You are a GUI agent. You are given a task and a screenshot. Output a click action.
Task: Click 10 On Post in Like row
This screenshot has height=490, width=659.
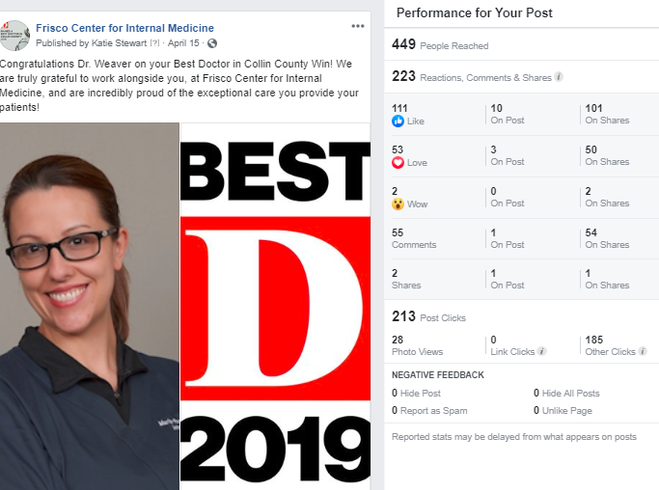click(507, 114)
